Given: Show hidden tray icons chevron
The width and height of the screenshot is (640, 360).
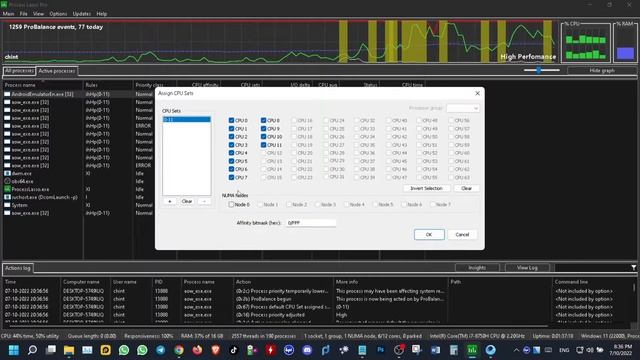Looking at the screenshot, I should click(516, 350).
